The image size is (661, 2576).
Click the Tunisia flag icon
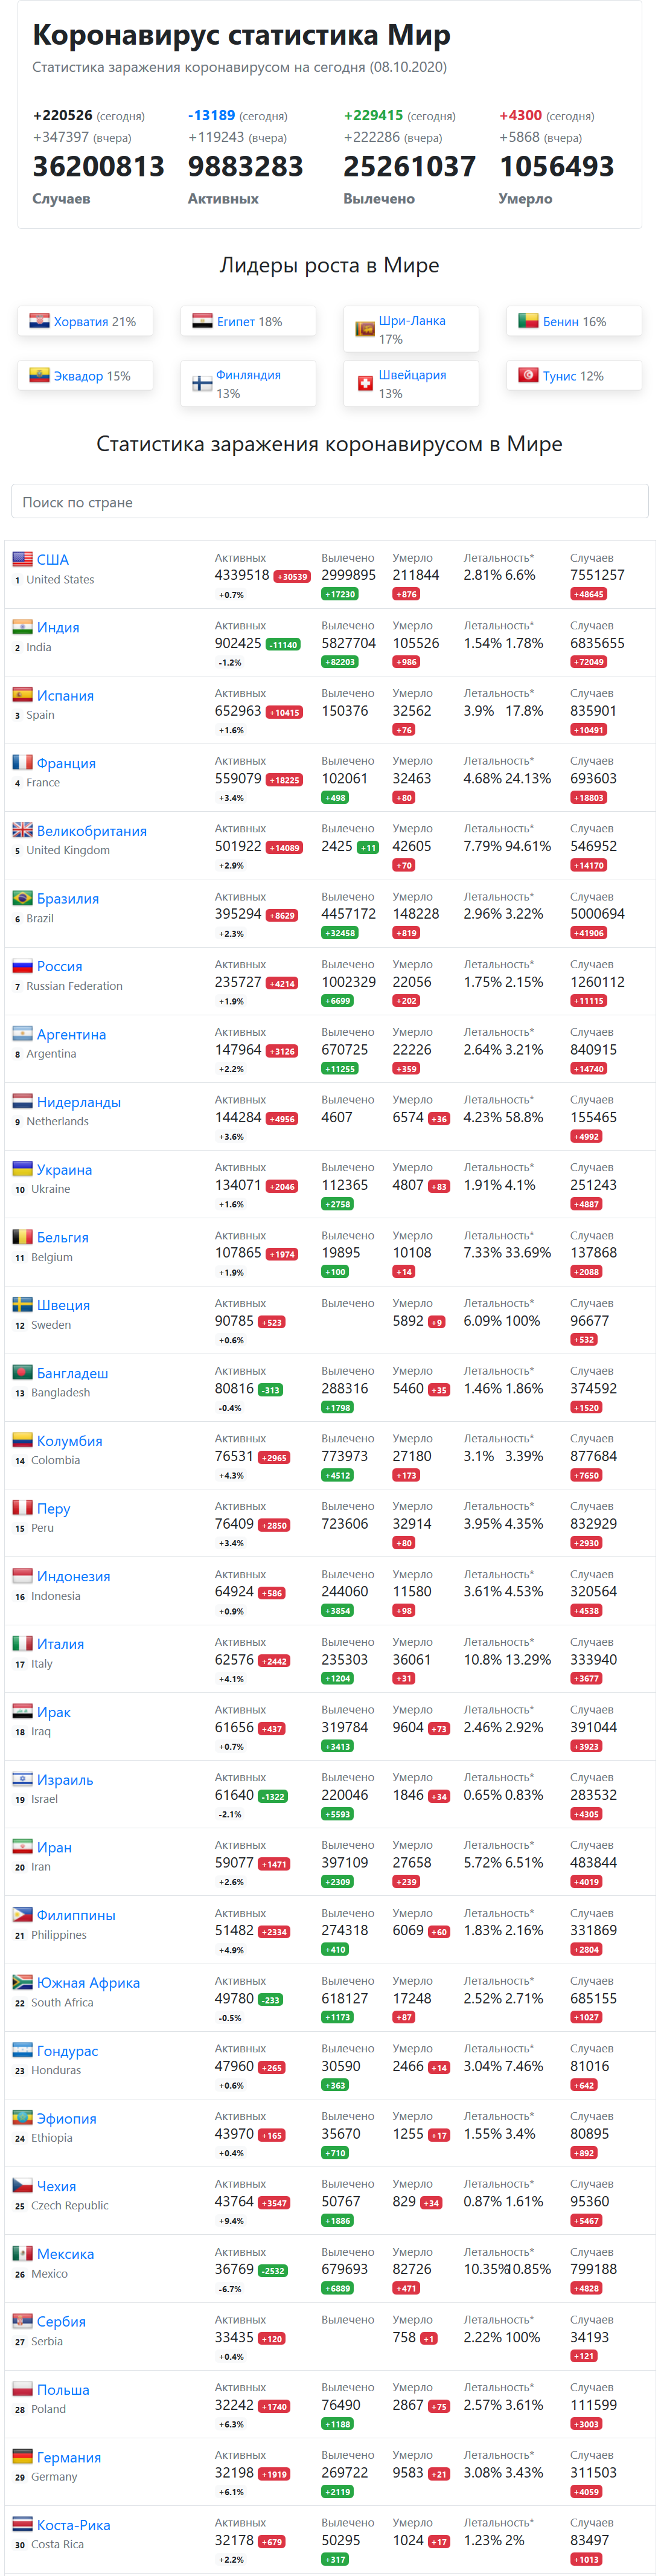click(x=528, y=375)
